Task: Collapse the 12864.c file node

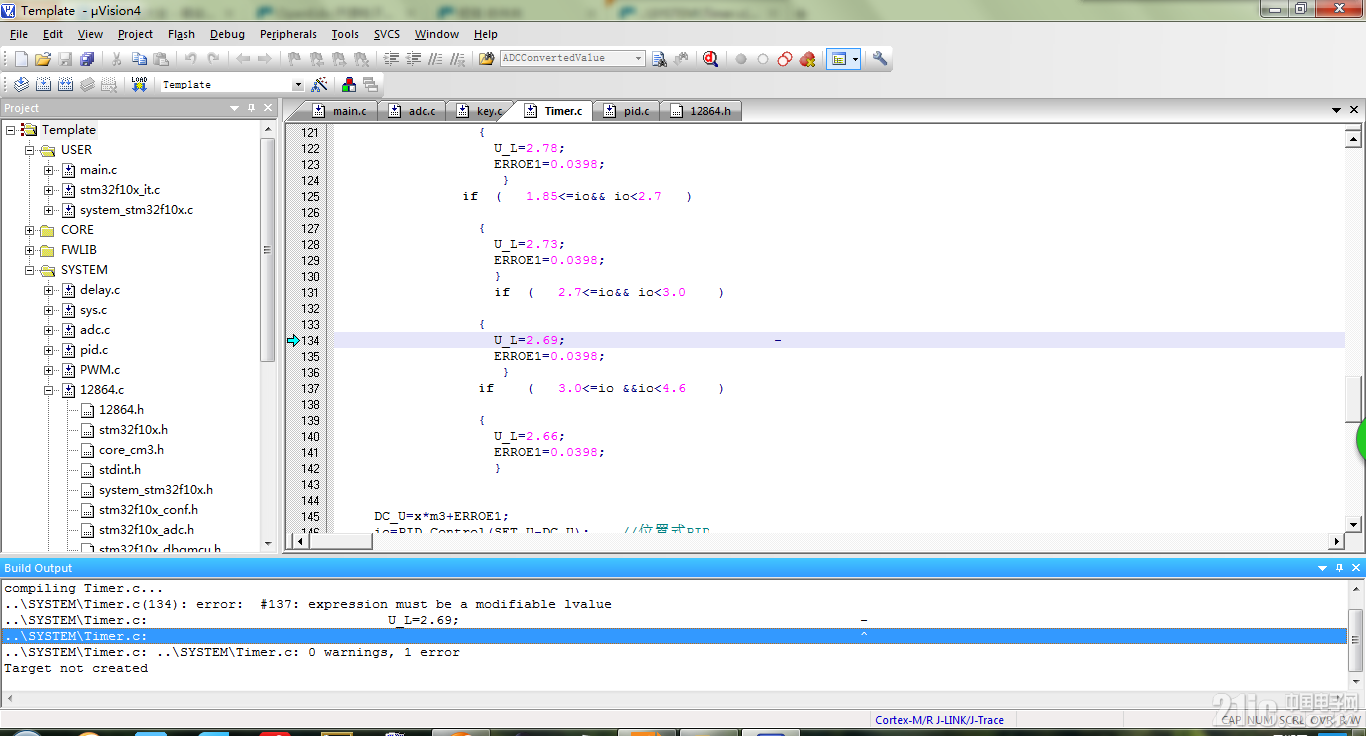Action: pos(48,390)
